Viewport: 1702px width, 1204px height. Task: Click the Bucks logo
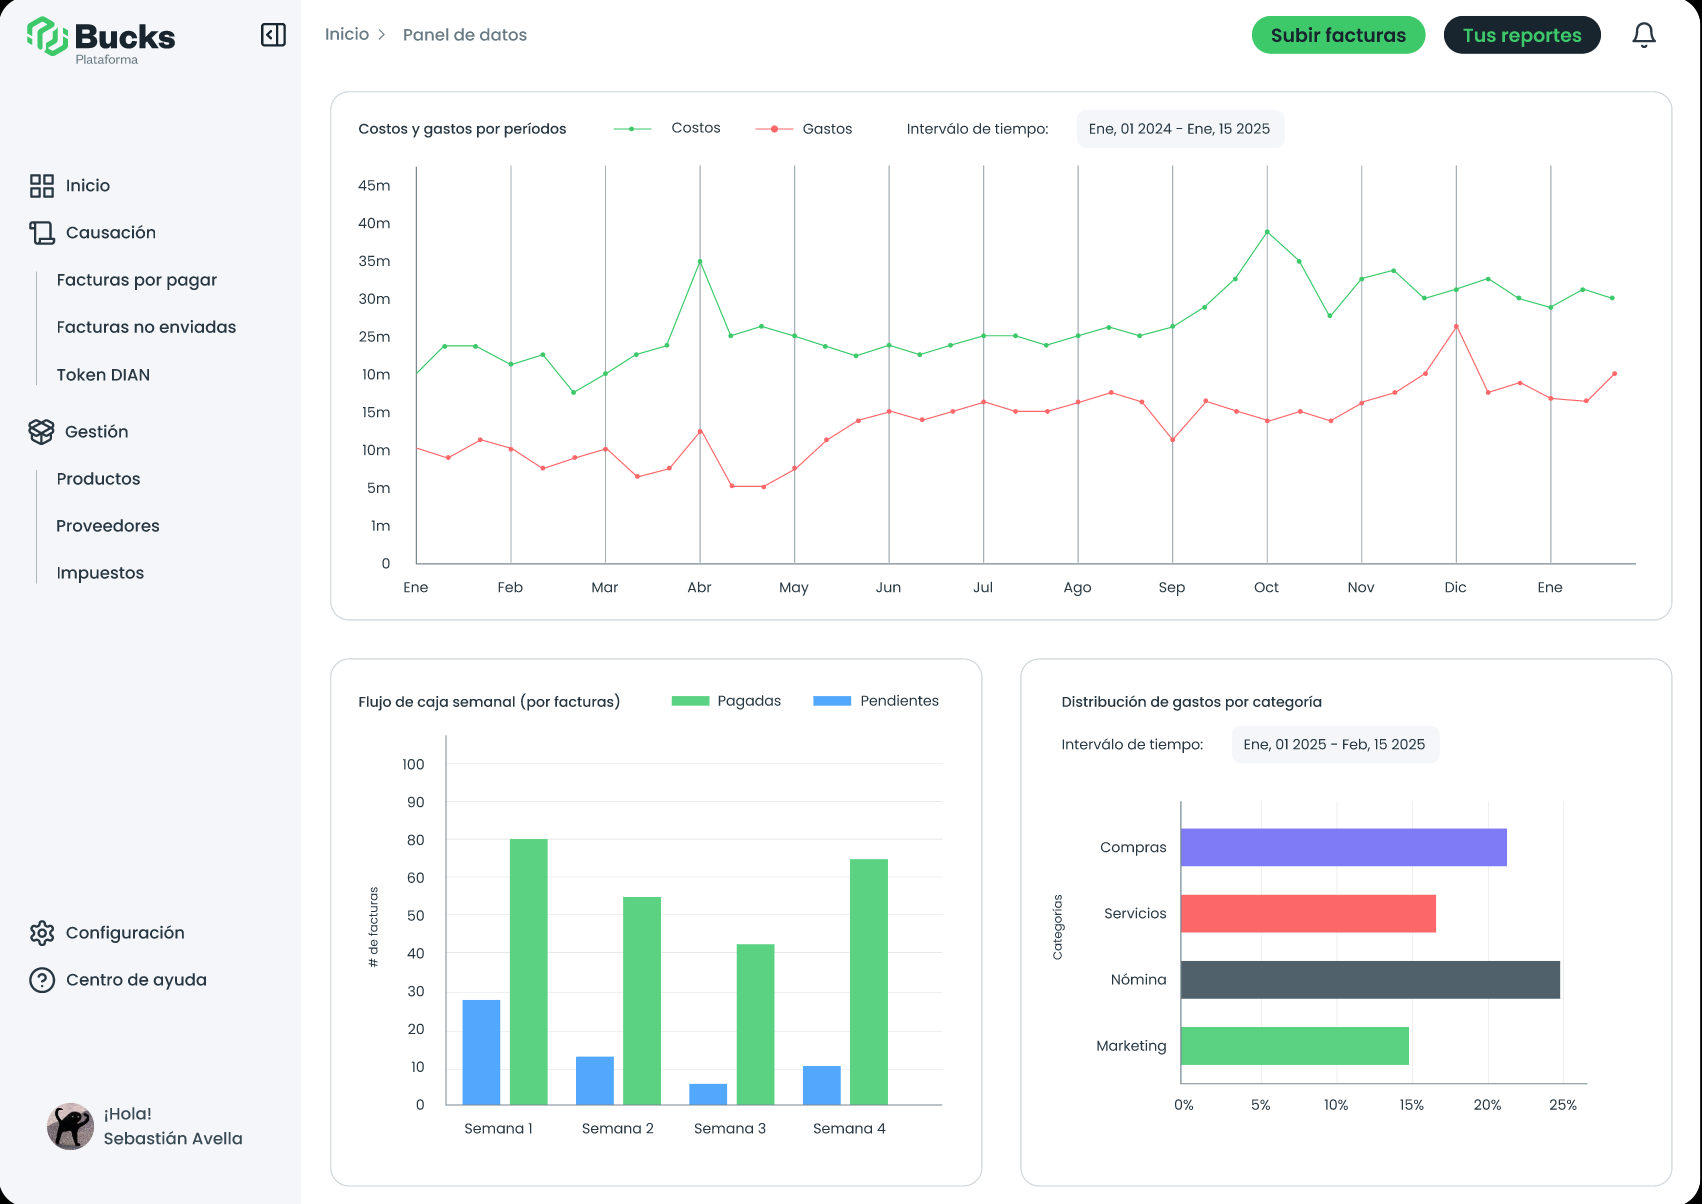[100, 39]
